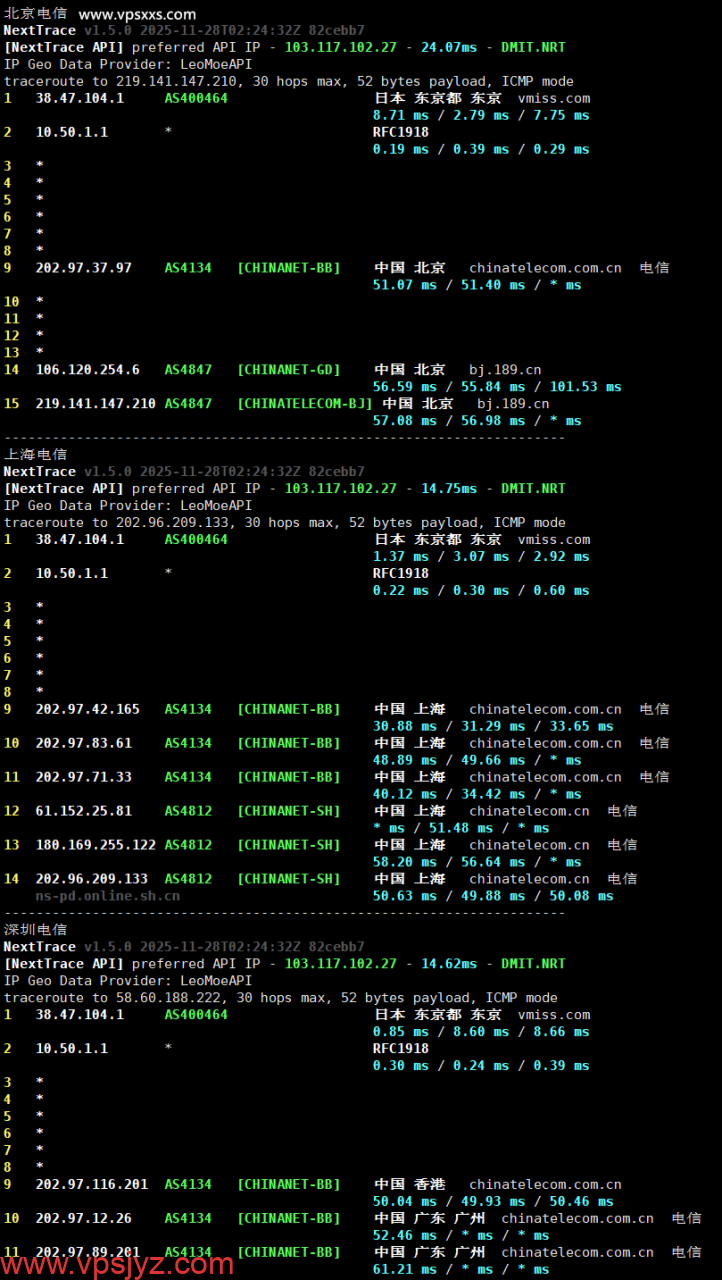Screen dimensions: 722x1280
Task: Click the [CHINATELECOM-BJ] network label
Action: 305,404
